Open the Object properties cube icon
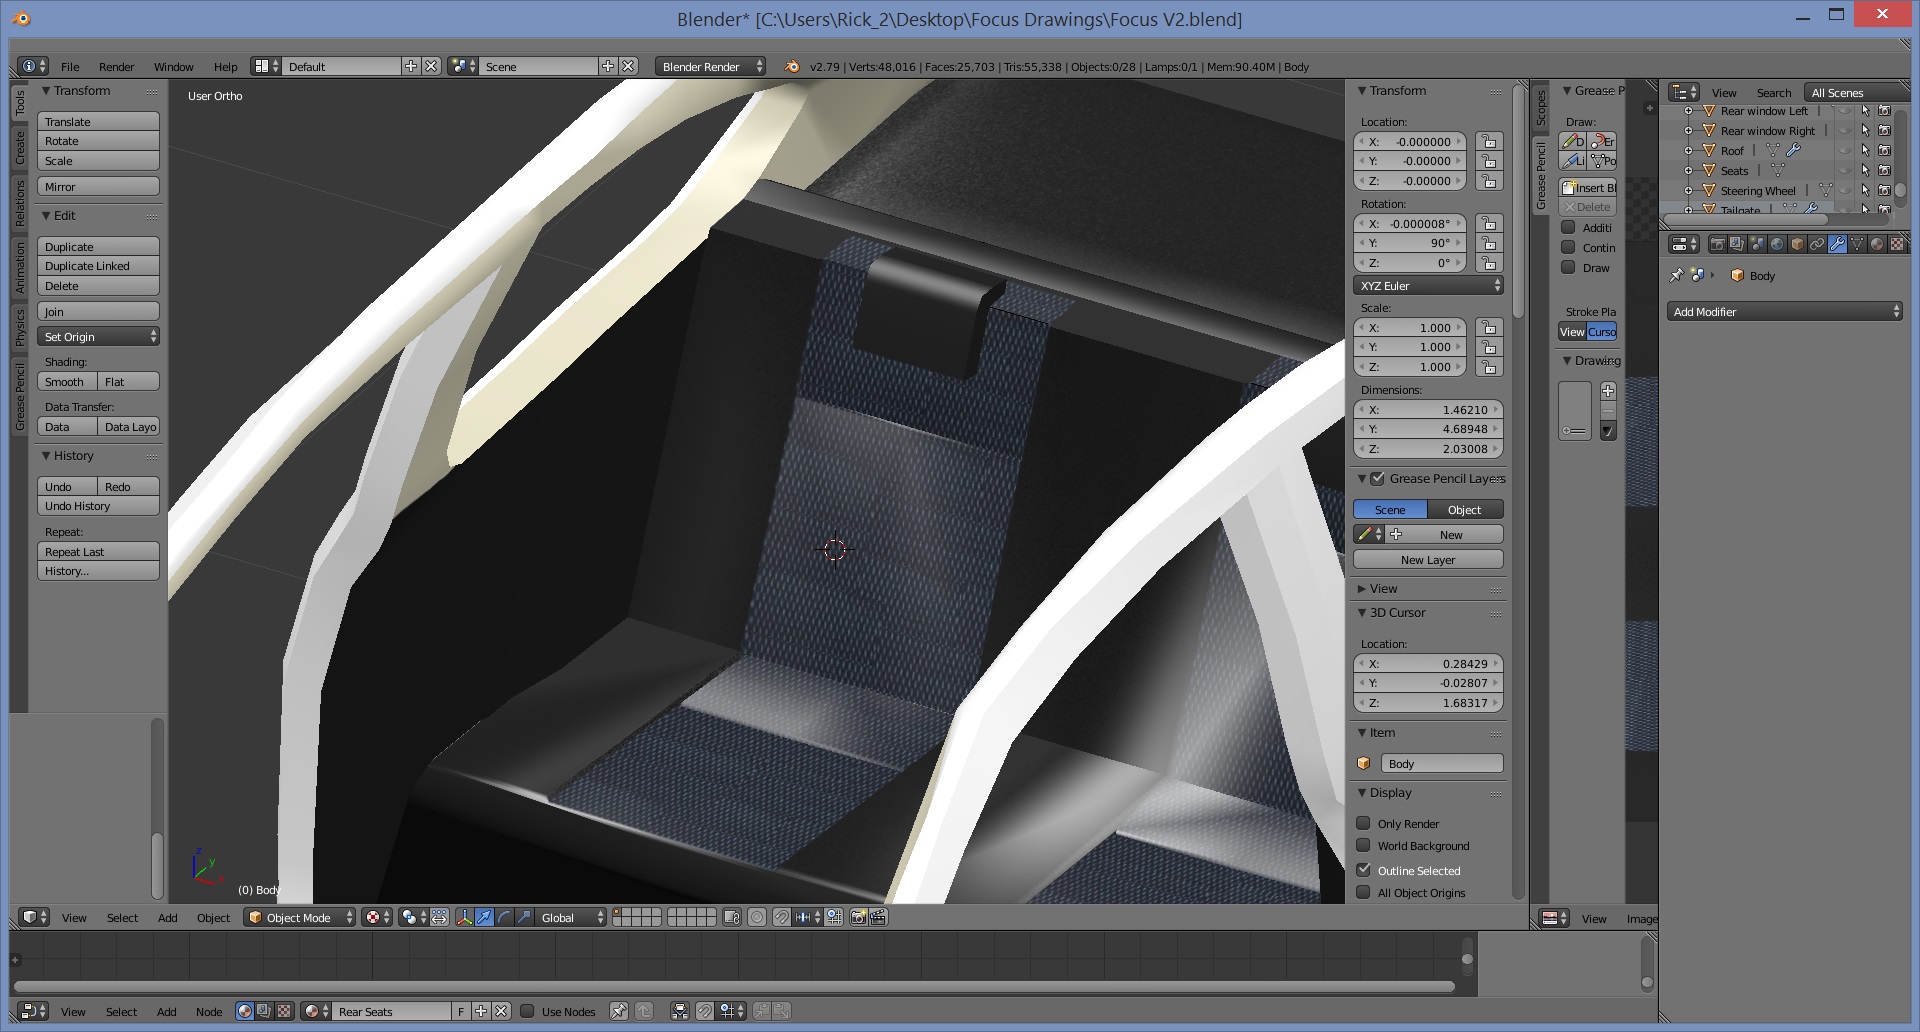Image resolution: width=1920 pixels, height=1032 pixels. pyautogui.click(x=1797, y=244)
